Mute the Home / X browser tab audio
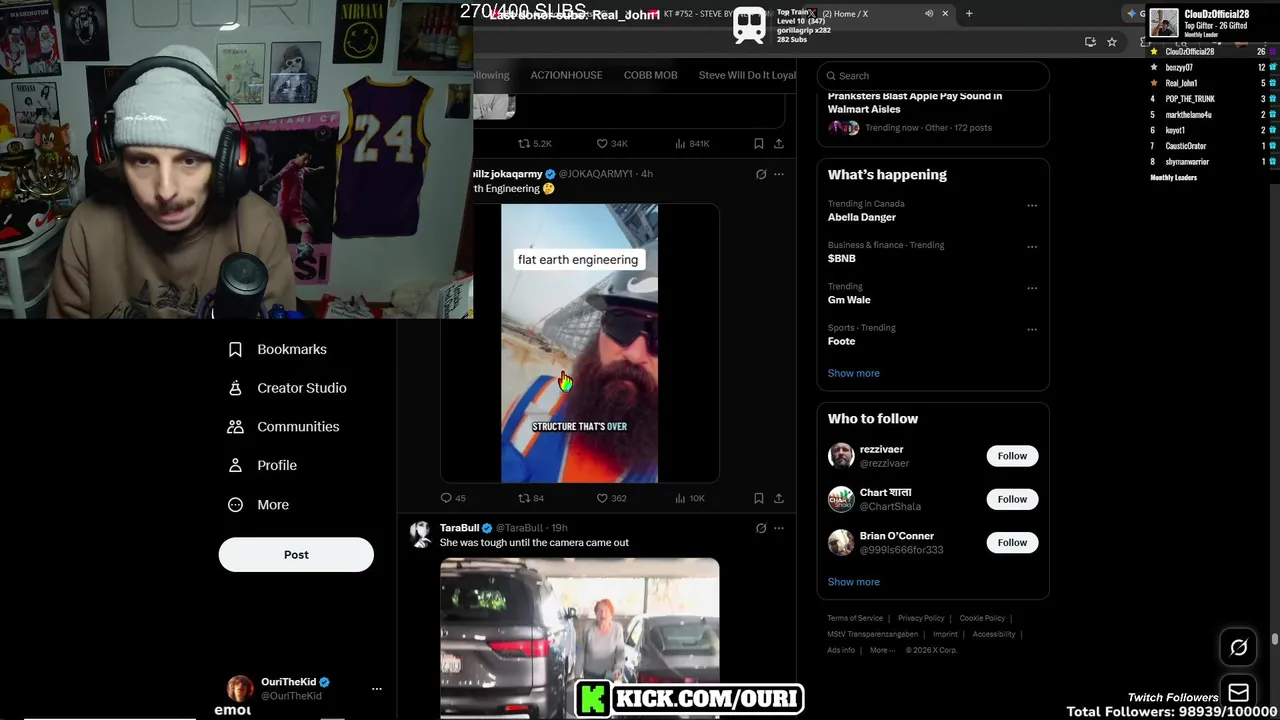 [929, 13]
